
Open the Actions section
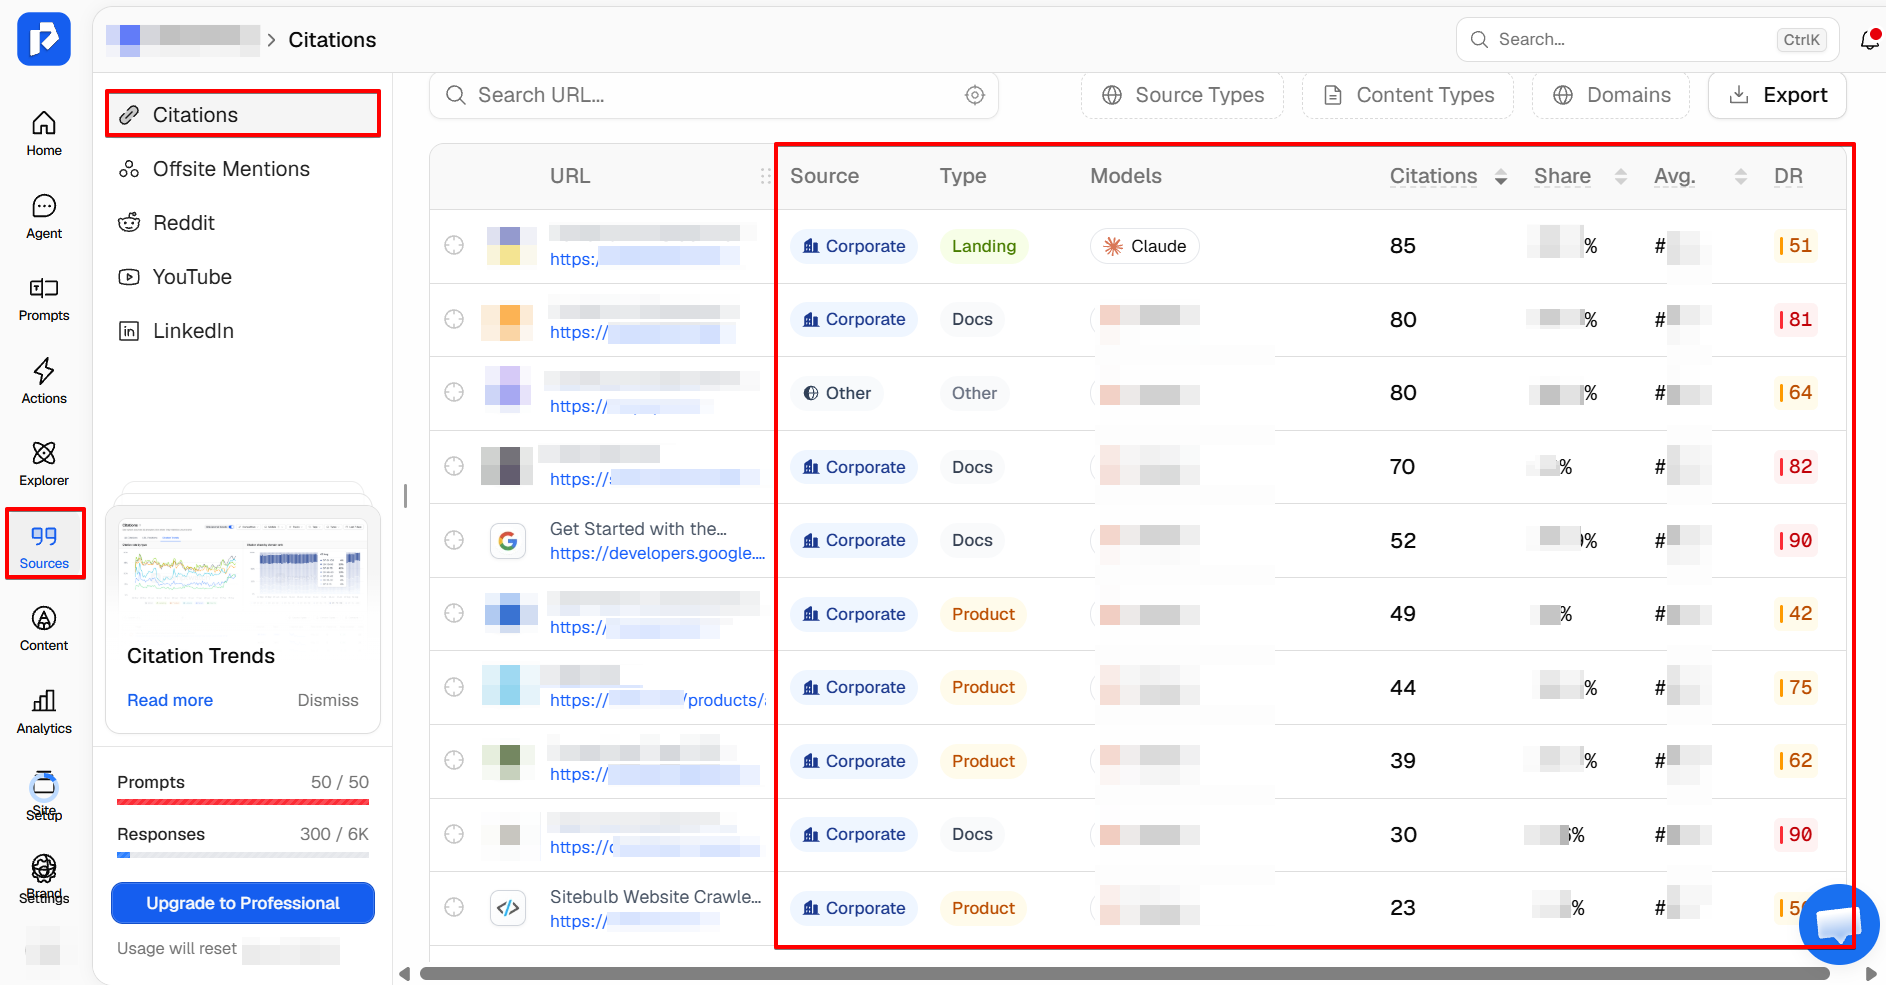coord(44,382)
